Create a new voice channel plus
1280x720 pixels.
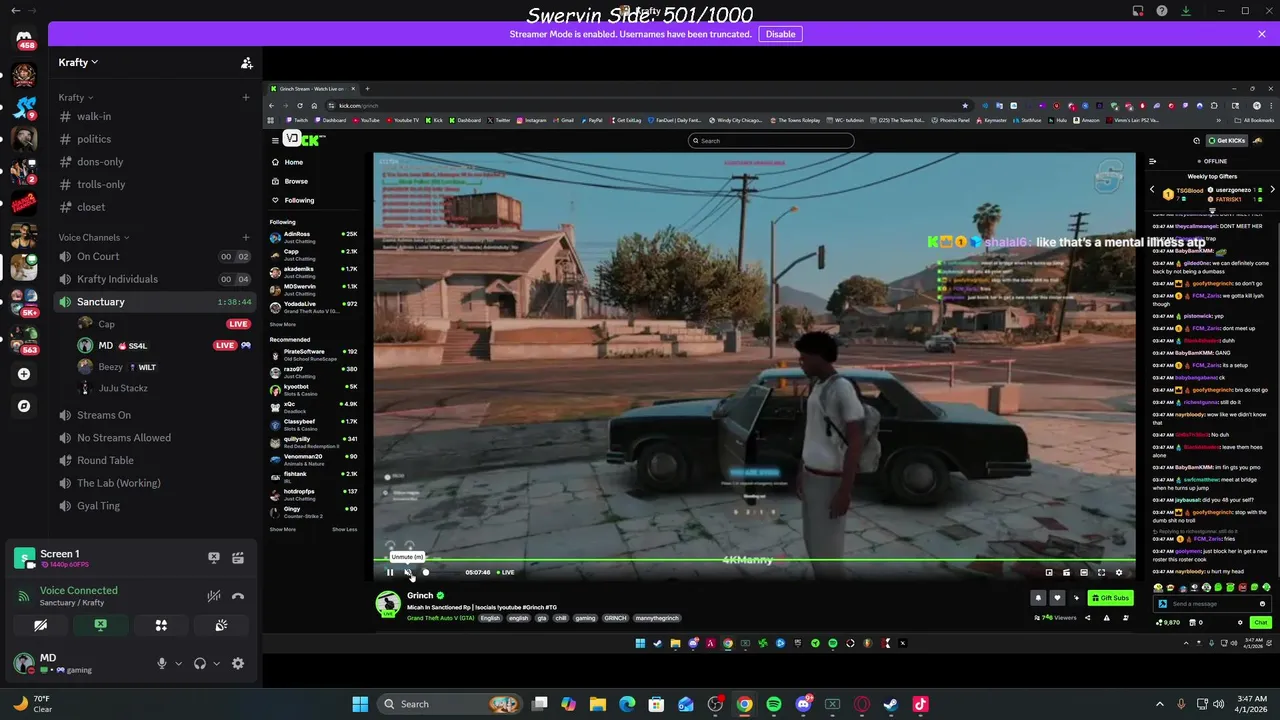click(x=246, y=237)
